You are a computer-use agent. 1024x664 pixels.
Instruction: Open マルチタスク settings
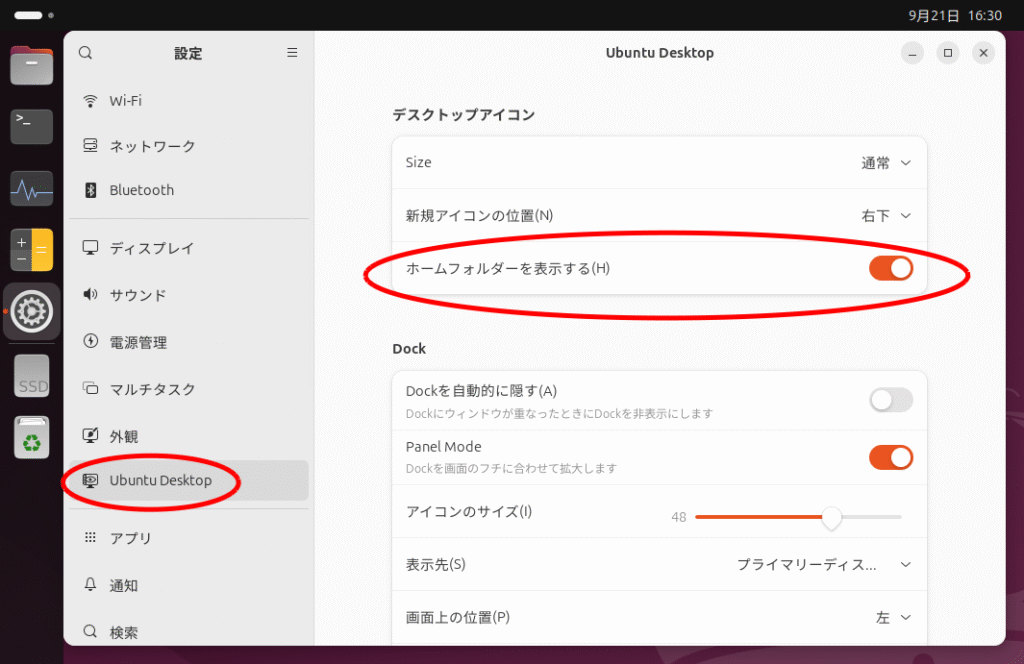click(189, 389)
